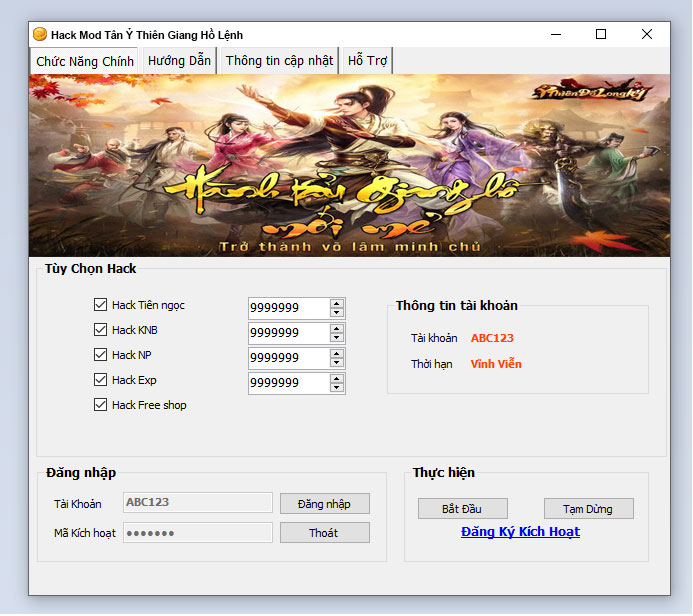This screenshot has height=616, width=693.
Task: Switch to Chức Năng Chính tab
Action: (84, 61)
